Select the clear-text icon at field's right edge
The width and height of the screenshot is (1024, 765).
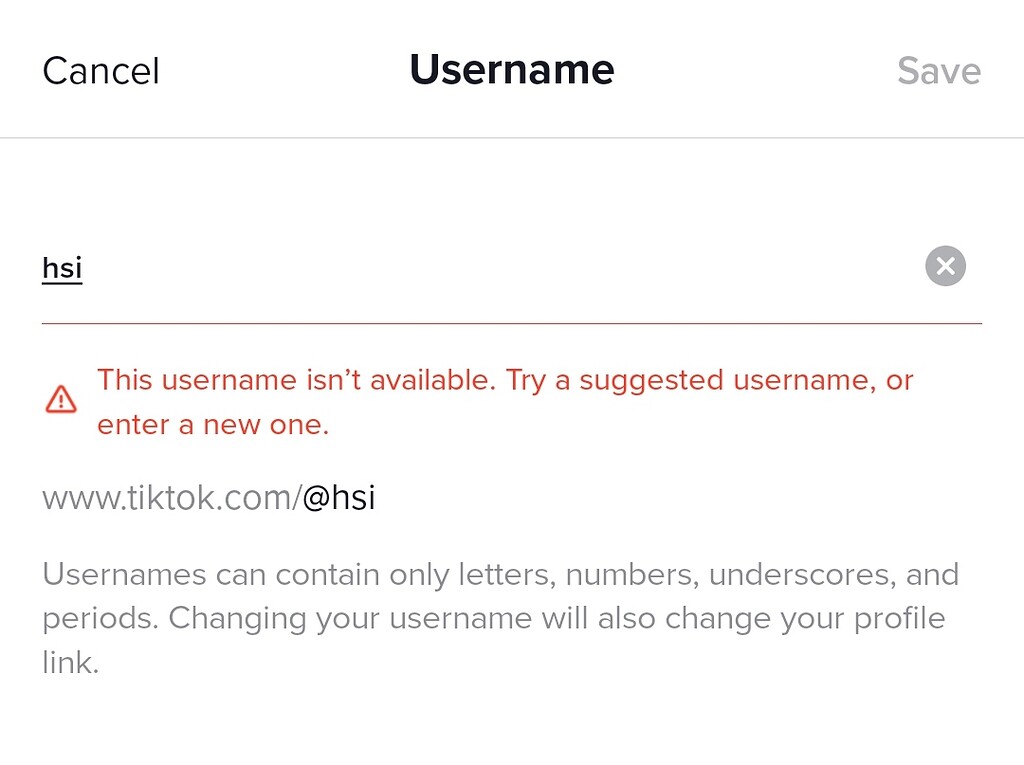[944, 265]
